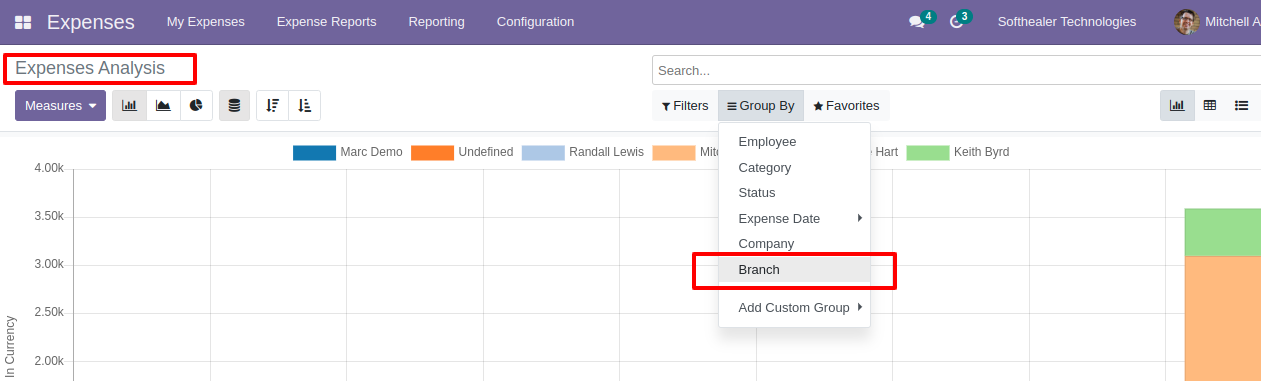Open the apps grid menu icon
Viewport: 1261px width, 381px height.
(x=22, y=22)
